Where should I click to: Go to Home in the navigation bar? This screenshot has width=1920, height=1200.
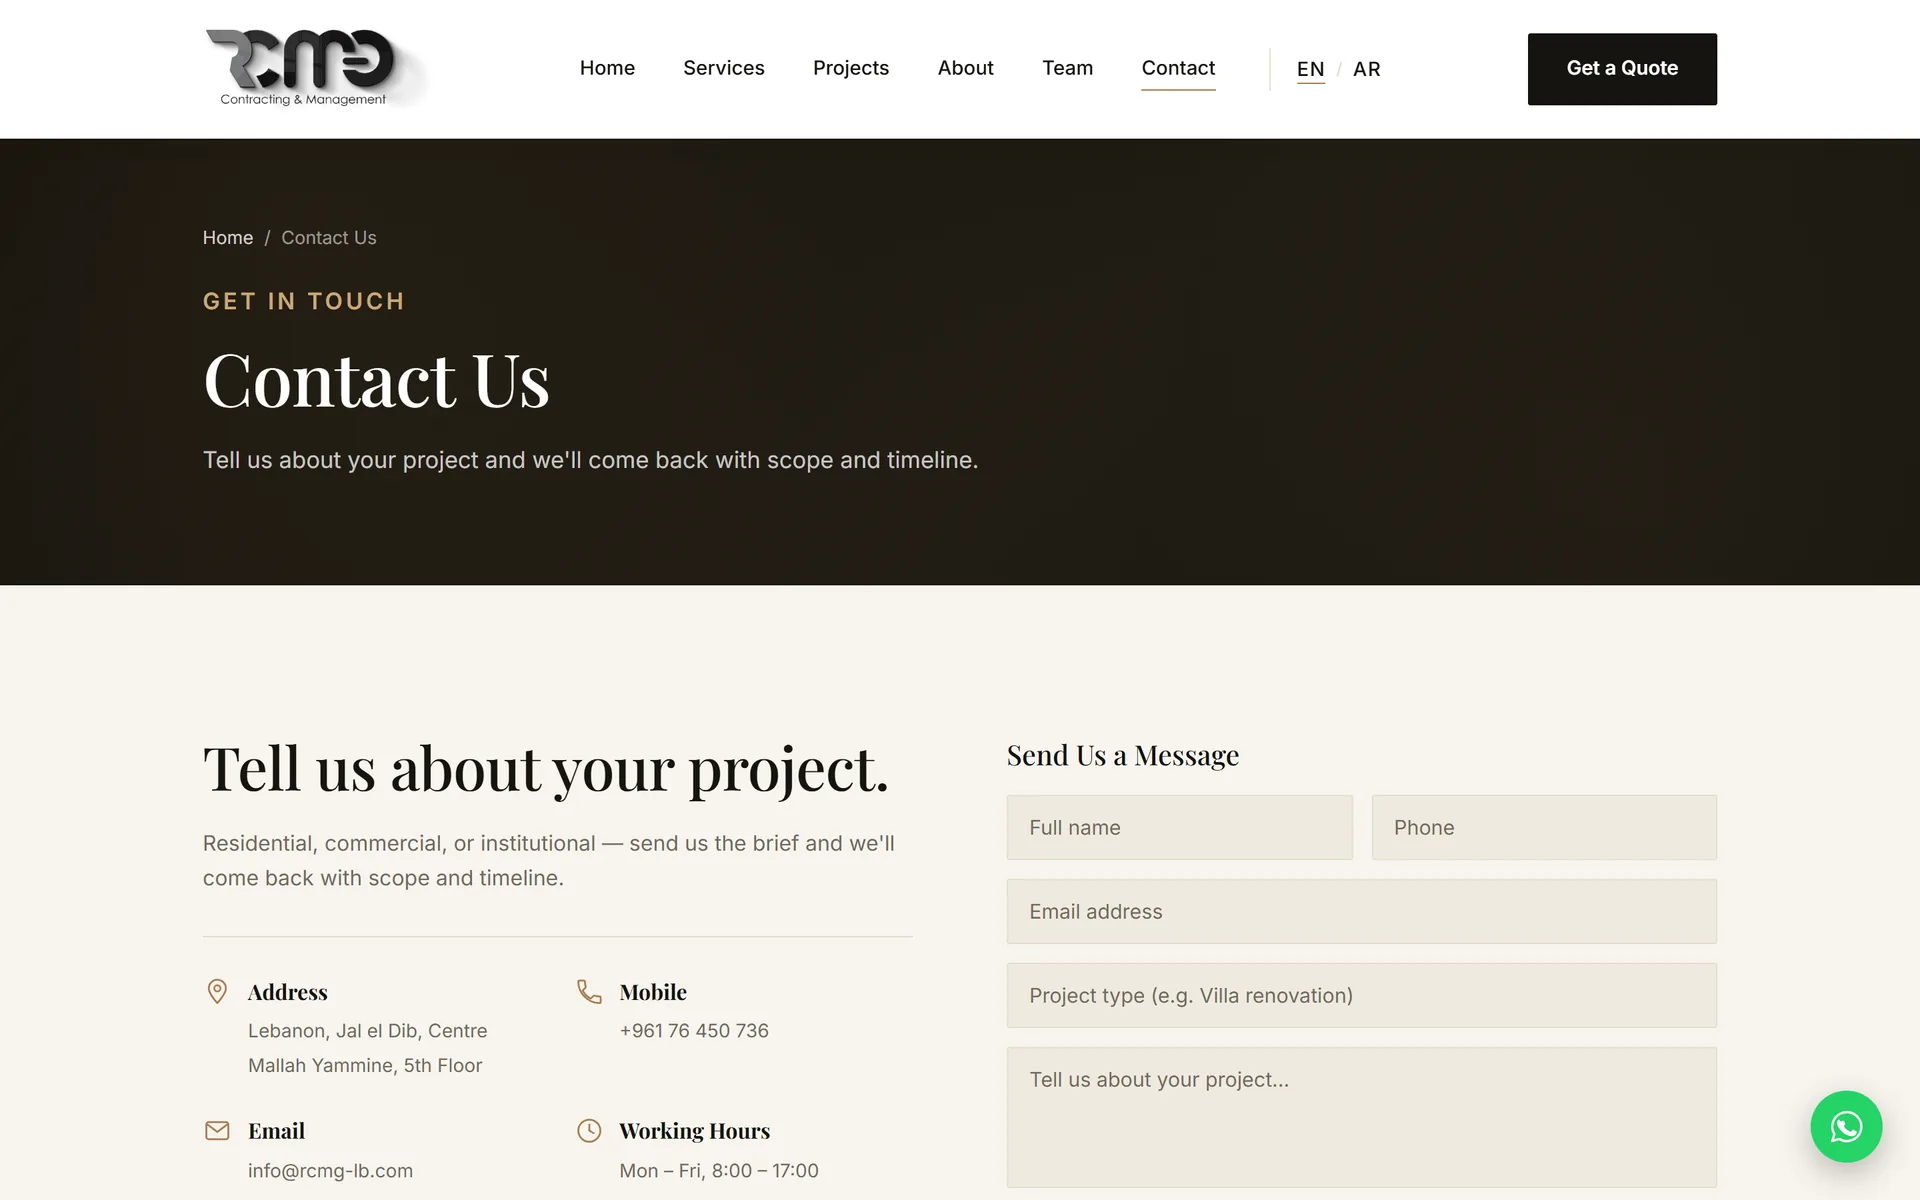point(607,68)
